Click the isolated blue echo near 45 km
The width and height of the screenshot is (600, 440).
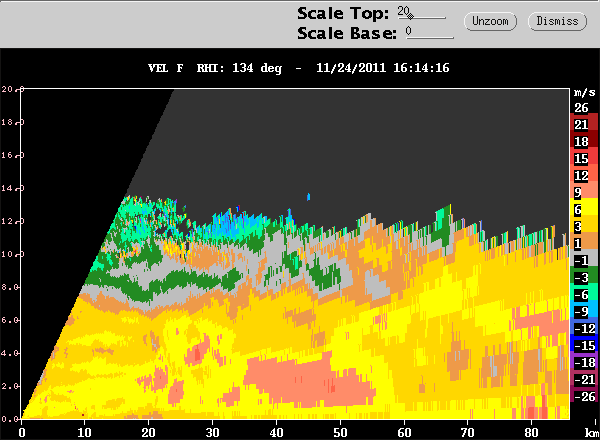[308, 197]
